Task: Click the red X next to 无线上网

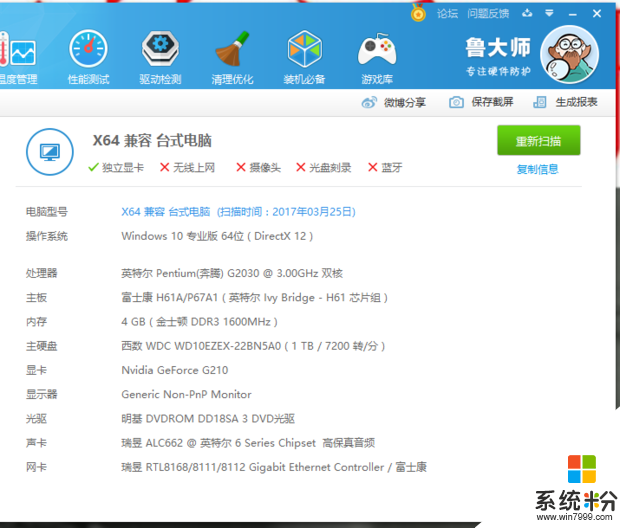Action: click(164, 167)
